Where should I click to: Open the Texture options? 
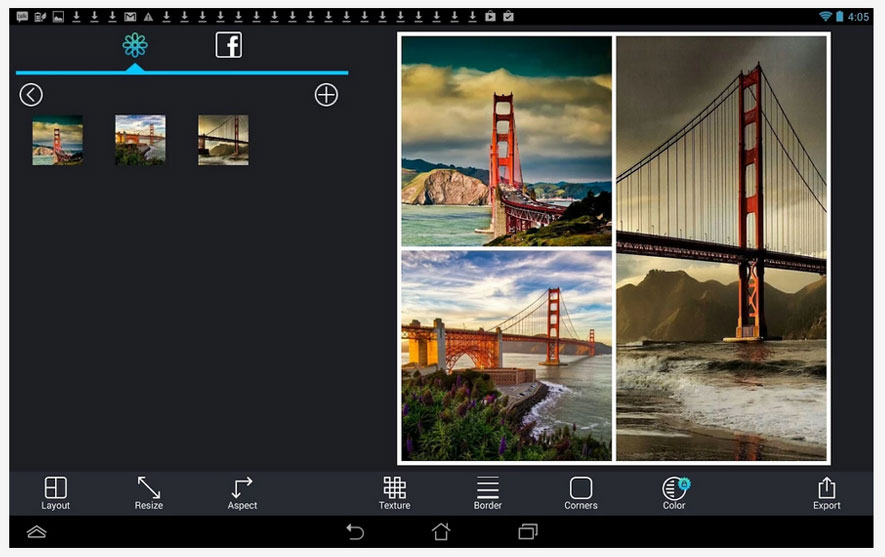(x=395, y=493)
